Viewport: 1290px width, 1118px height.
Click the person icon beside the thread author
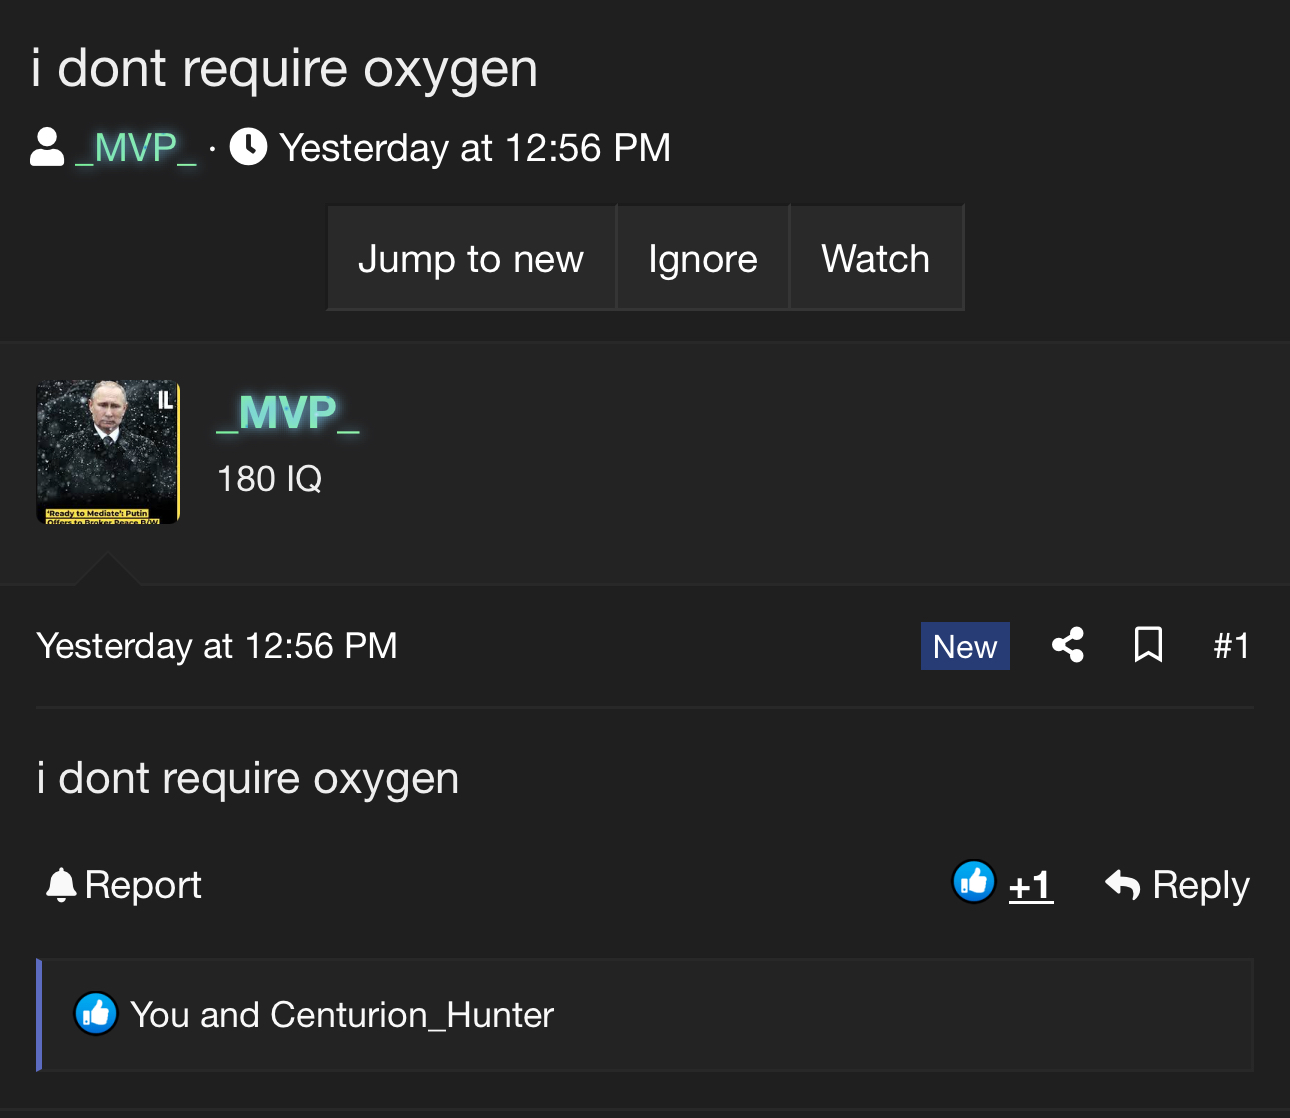coord(47,148)
